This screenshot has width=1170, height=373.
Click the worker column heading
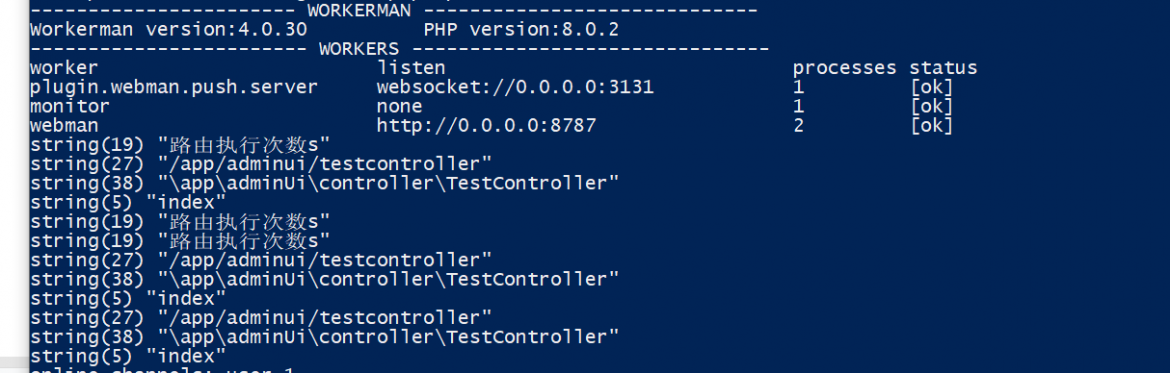coord(64,68)
